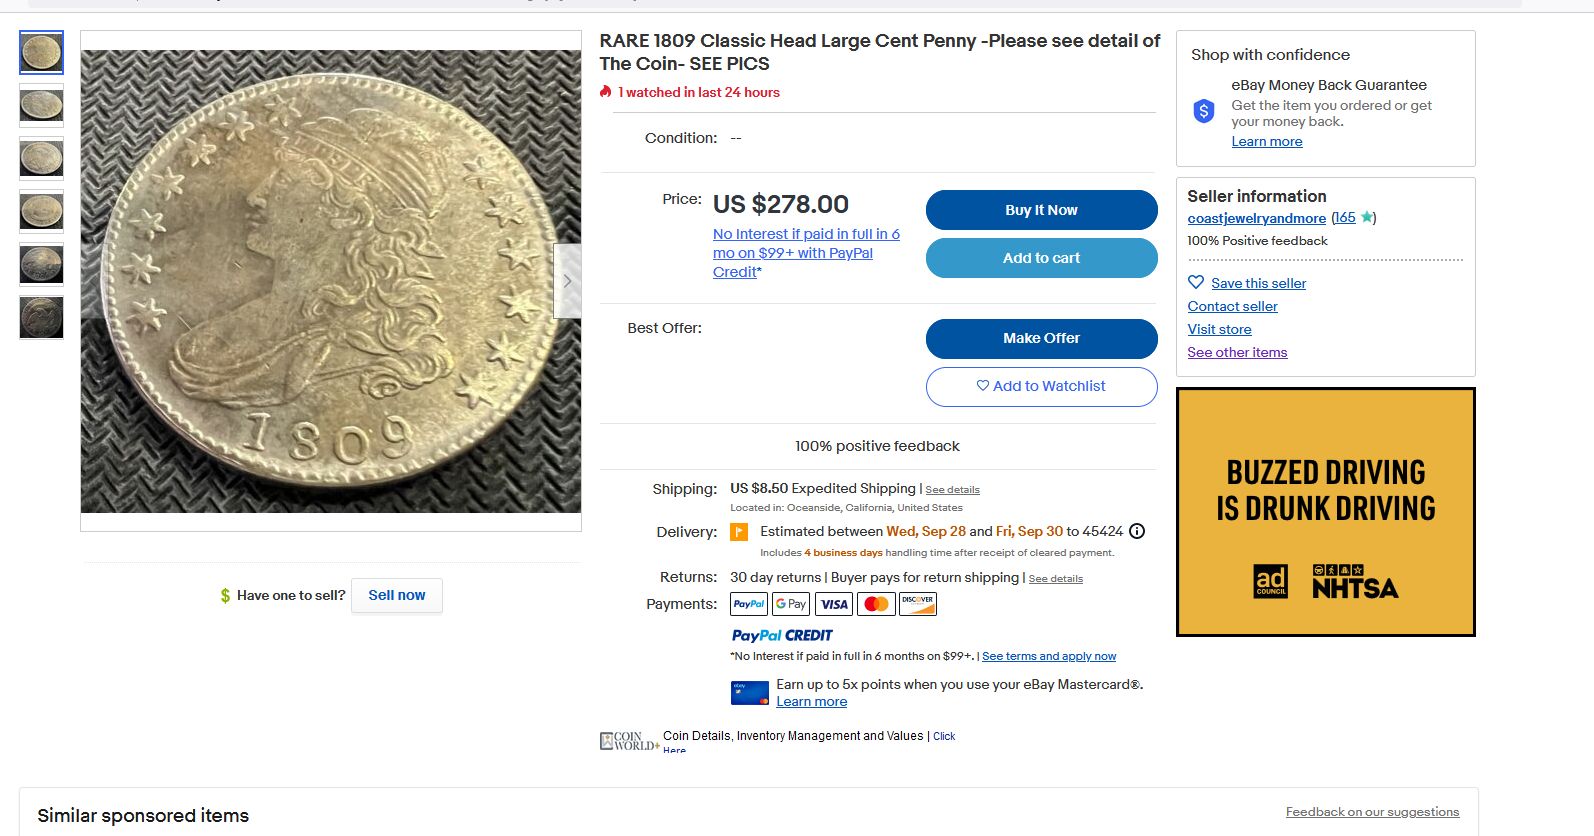
Task: Click the Mastercard payment icon
Action: point(876,604)
